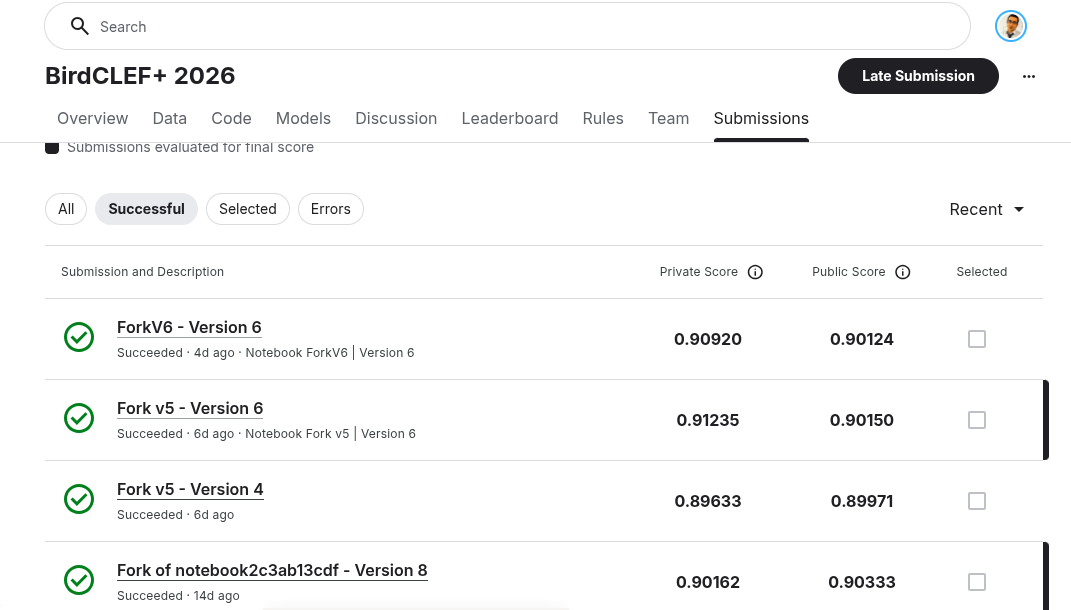
Task: Click inside the Search input field
Action: point(507,26)
